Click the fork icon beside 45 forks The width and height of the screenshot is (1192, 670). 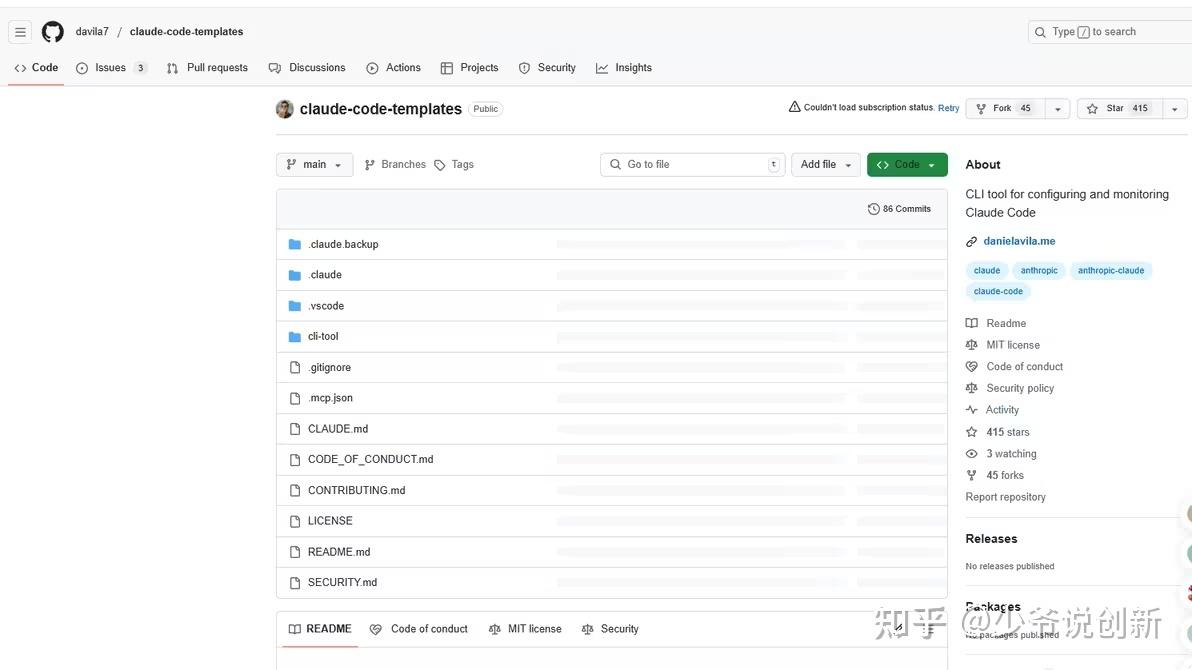coord(972,475)
